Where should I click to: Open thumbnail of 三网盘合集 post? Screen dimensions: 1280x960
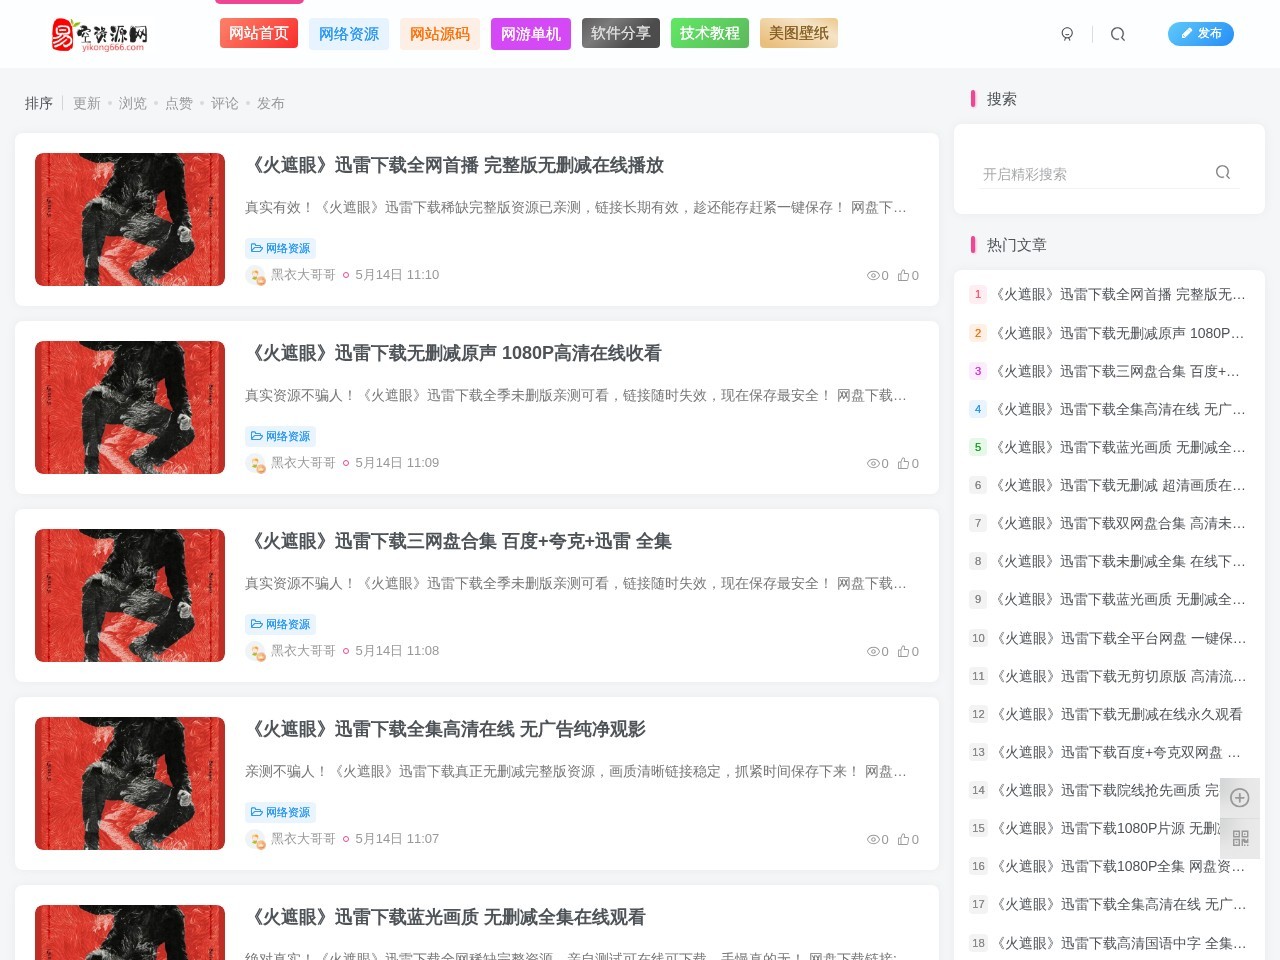(130, 595)
